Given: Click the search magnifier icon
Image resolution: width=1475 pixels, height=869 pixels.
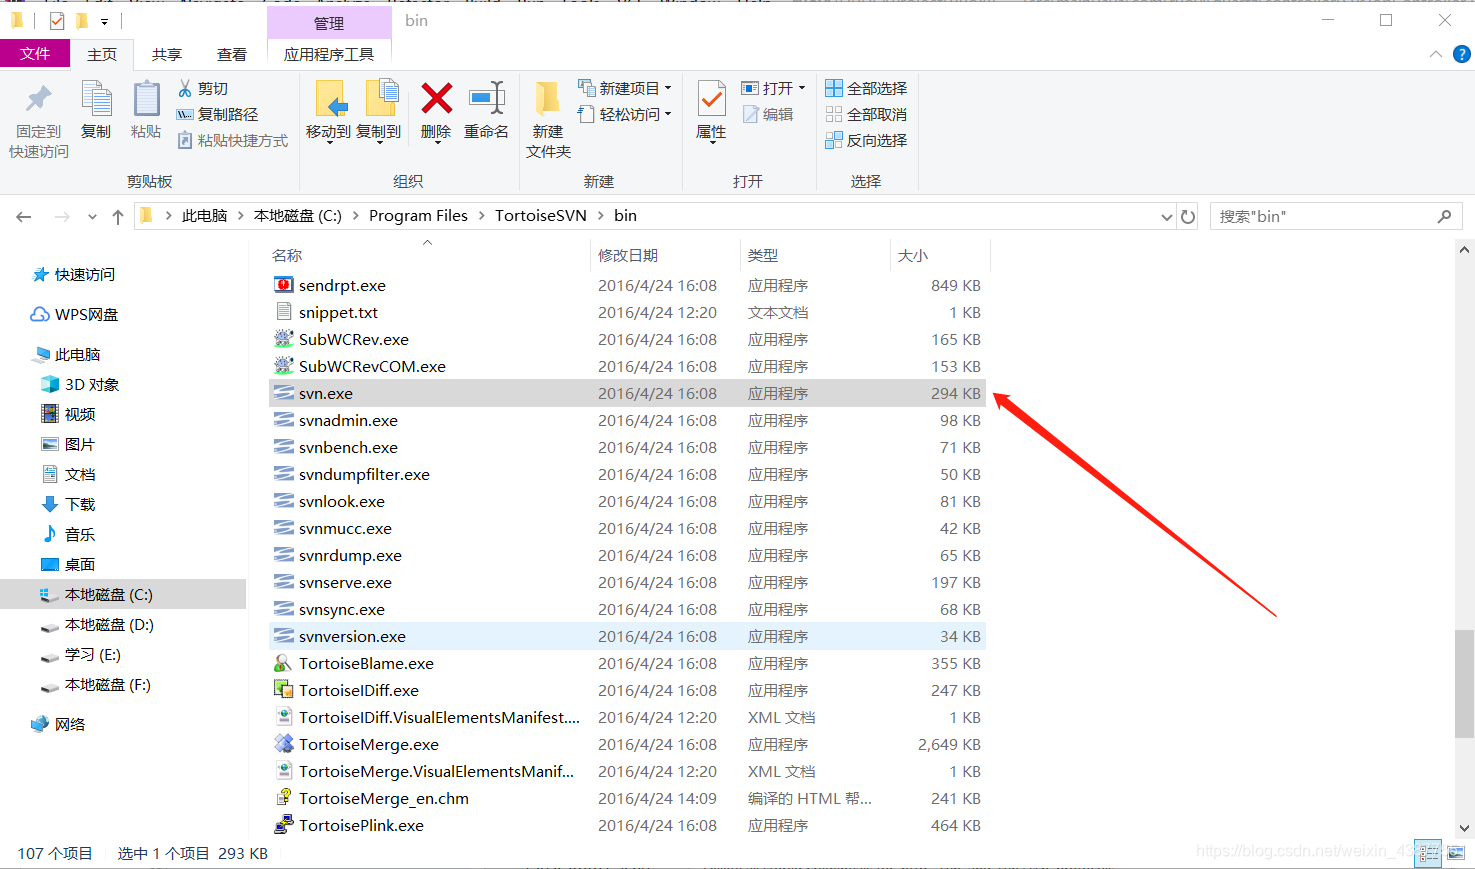Looking at the screenshot, I should tap(1444, 216).
